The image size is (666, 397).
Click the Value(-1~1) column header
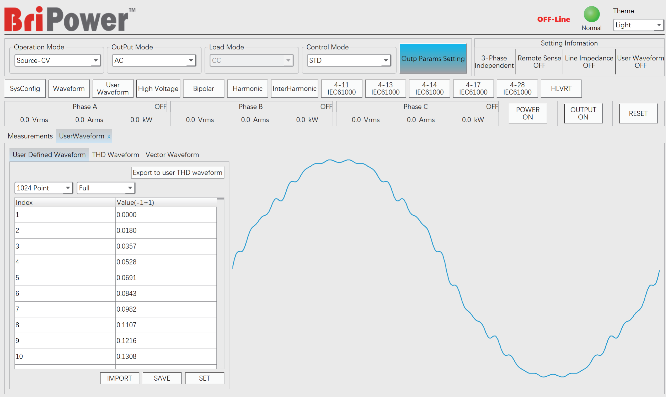(x=166, y=203)
